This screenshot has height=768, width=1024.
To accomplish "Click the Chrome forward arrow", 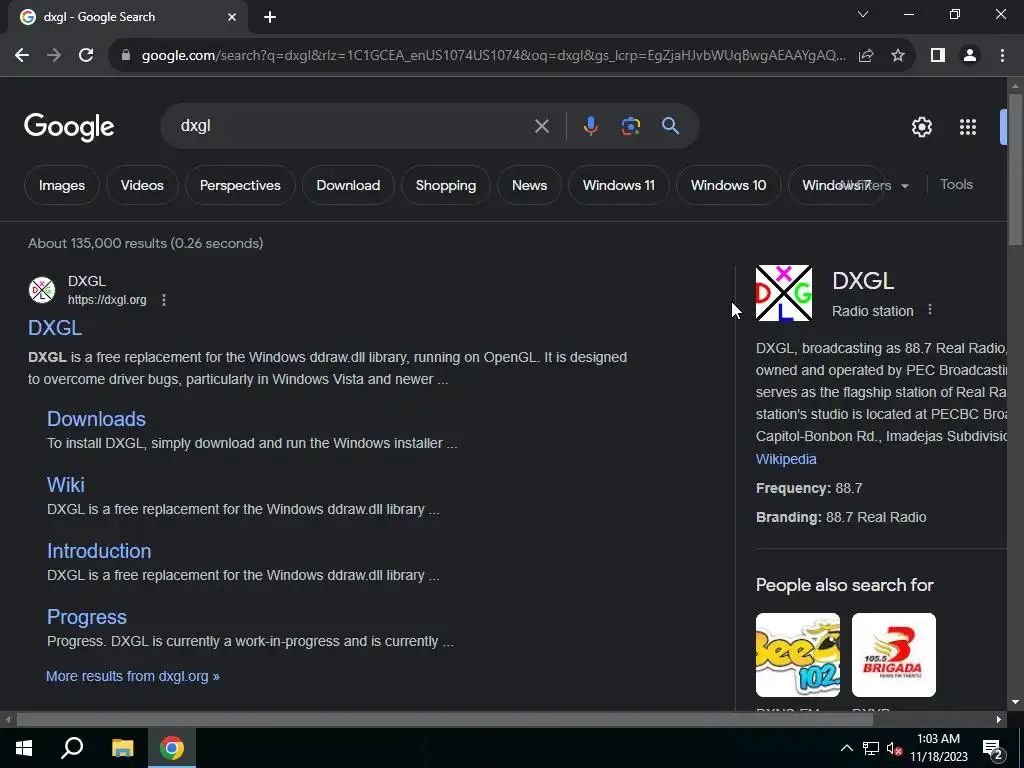I will click(x=54, y=56).
